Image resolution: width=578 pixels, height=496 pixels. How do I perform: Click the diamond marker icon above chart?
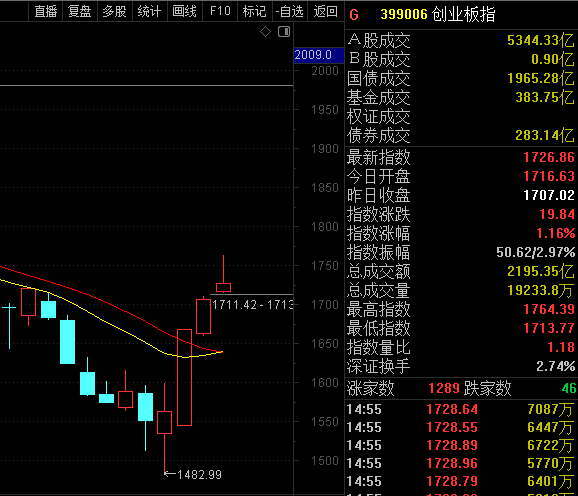click(x=265, y=32)
